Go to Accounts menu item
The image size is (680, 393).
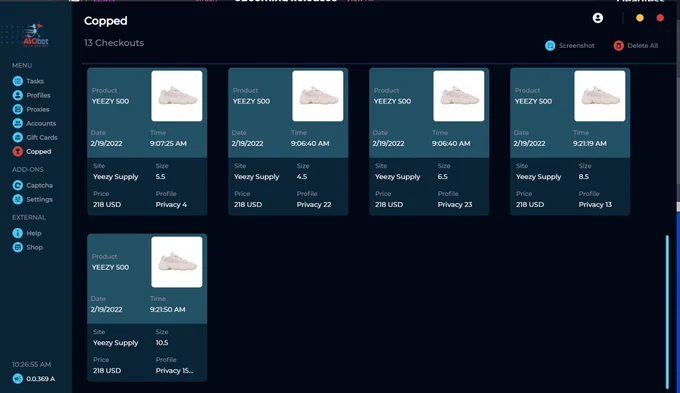41,123
